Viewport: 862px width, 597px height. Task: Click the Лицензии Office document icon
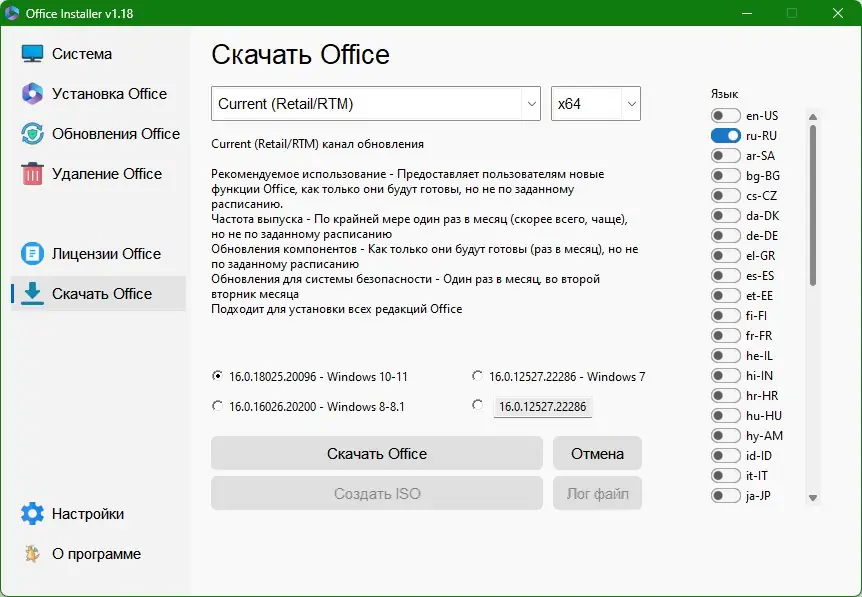(x=31, y=253)
